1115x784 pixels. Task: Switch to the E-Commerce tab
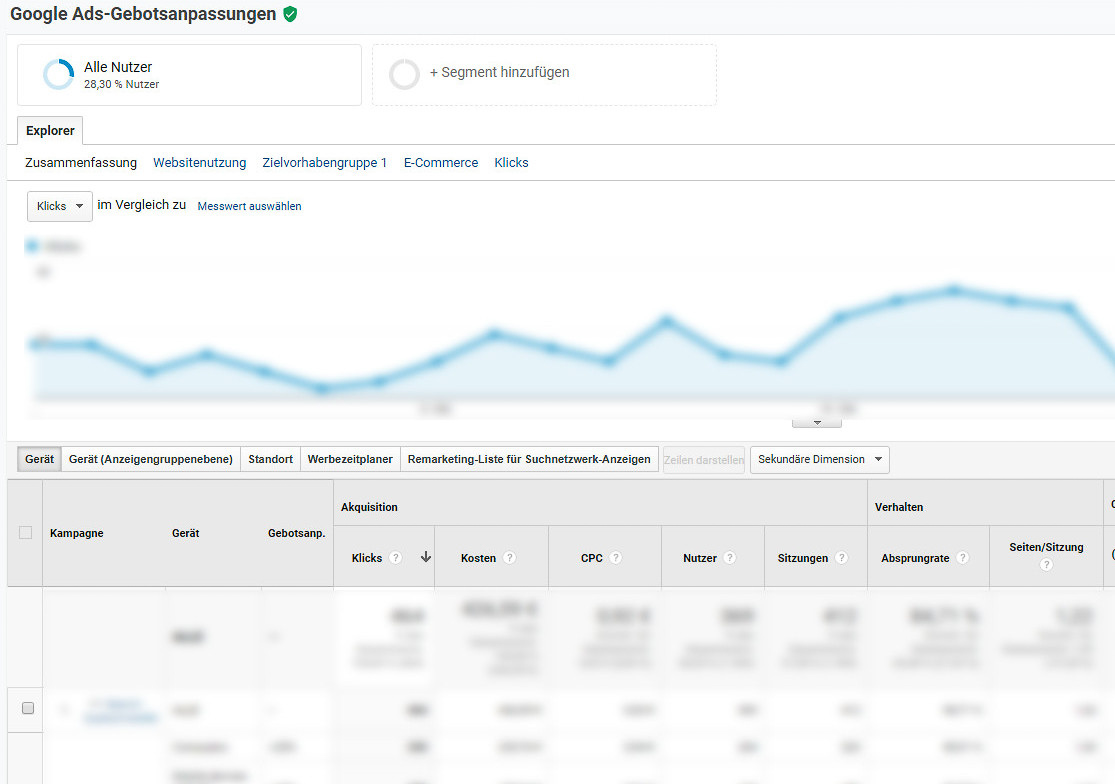(x=441, y=162)
